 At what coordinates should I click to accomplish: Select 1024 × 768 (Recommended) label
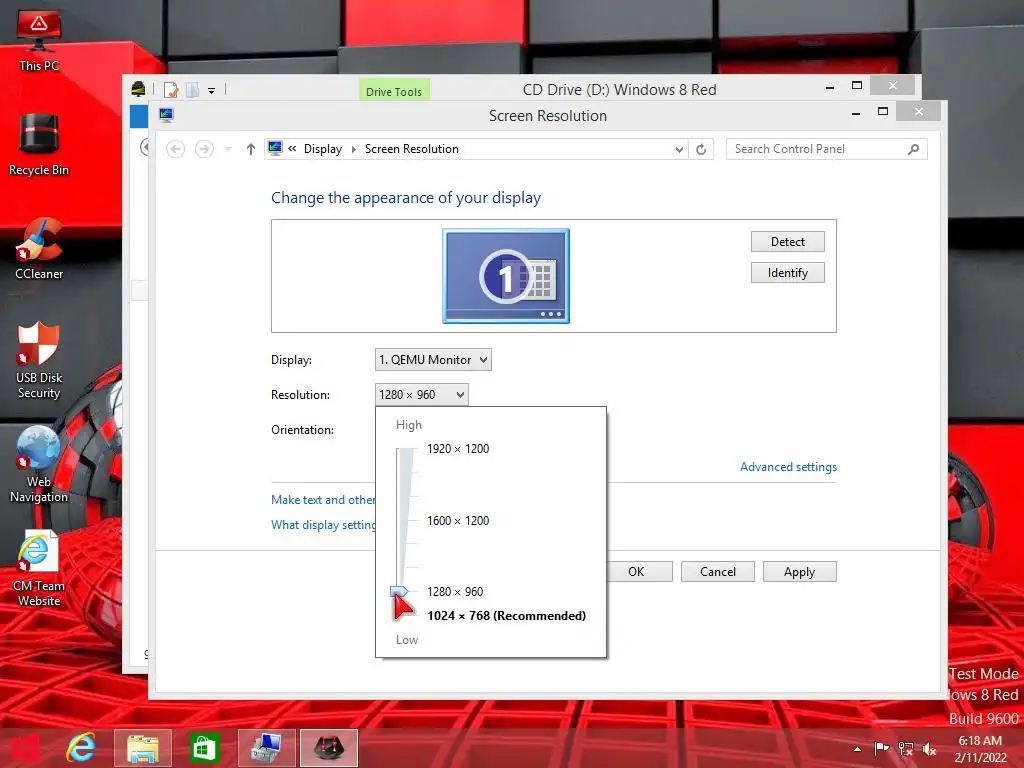[x=506, y=616]
